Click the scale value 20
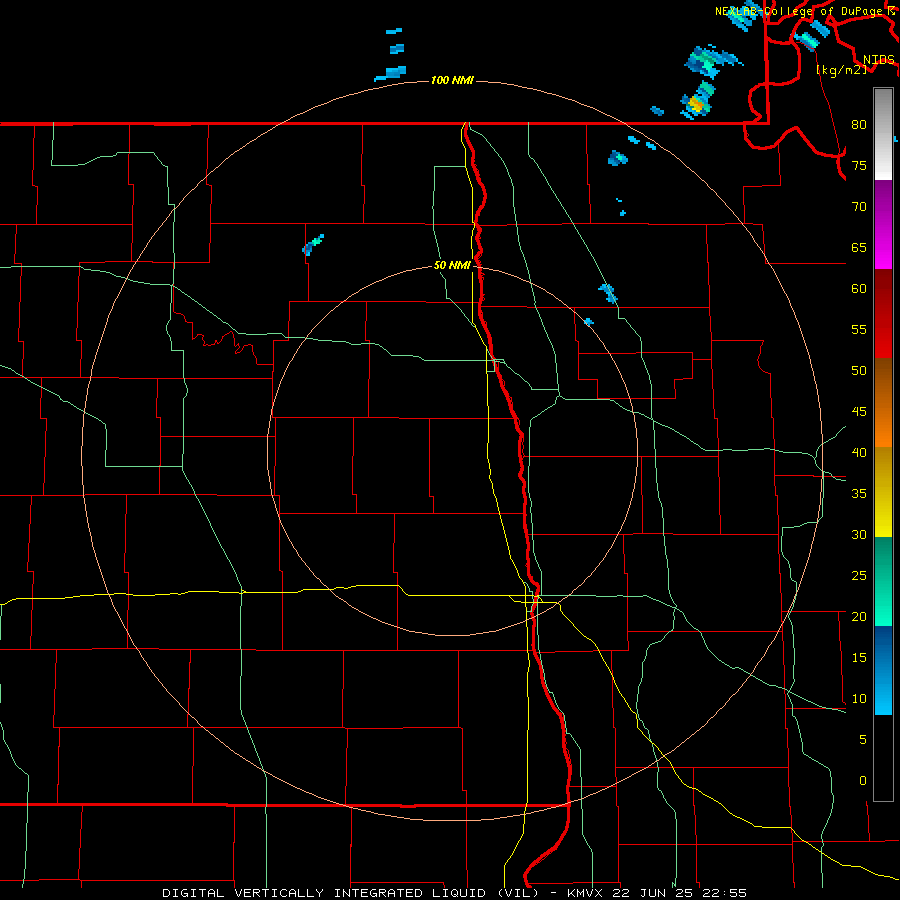The width and height of the screenshot is (900, 900). pyautogui.click(x=859, y=616)
